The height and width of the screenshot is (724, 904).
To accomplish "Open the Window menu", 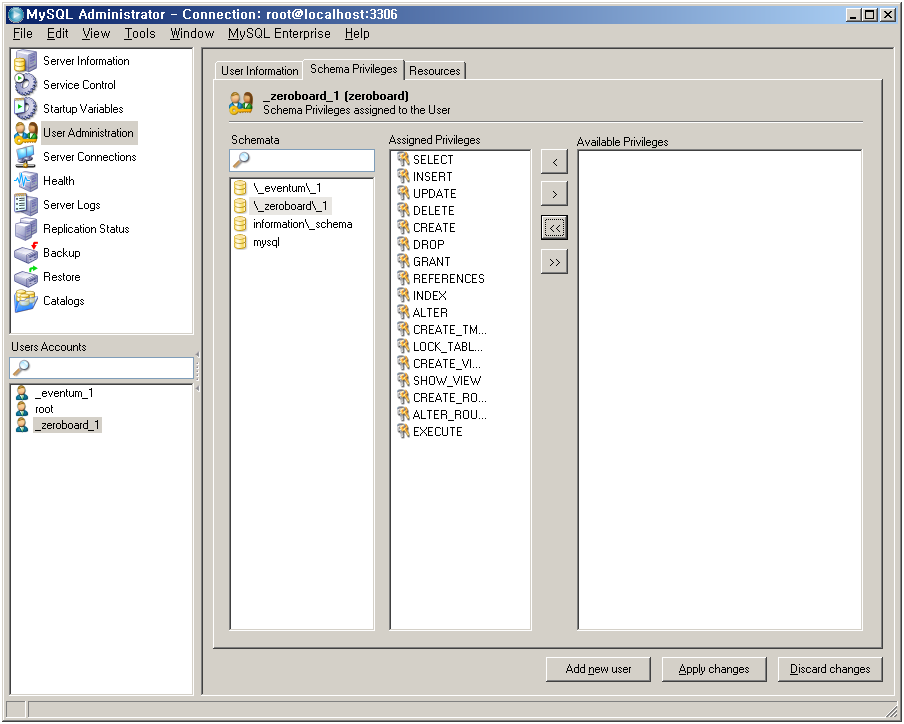I will [192, 34].
